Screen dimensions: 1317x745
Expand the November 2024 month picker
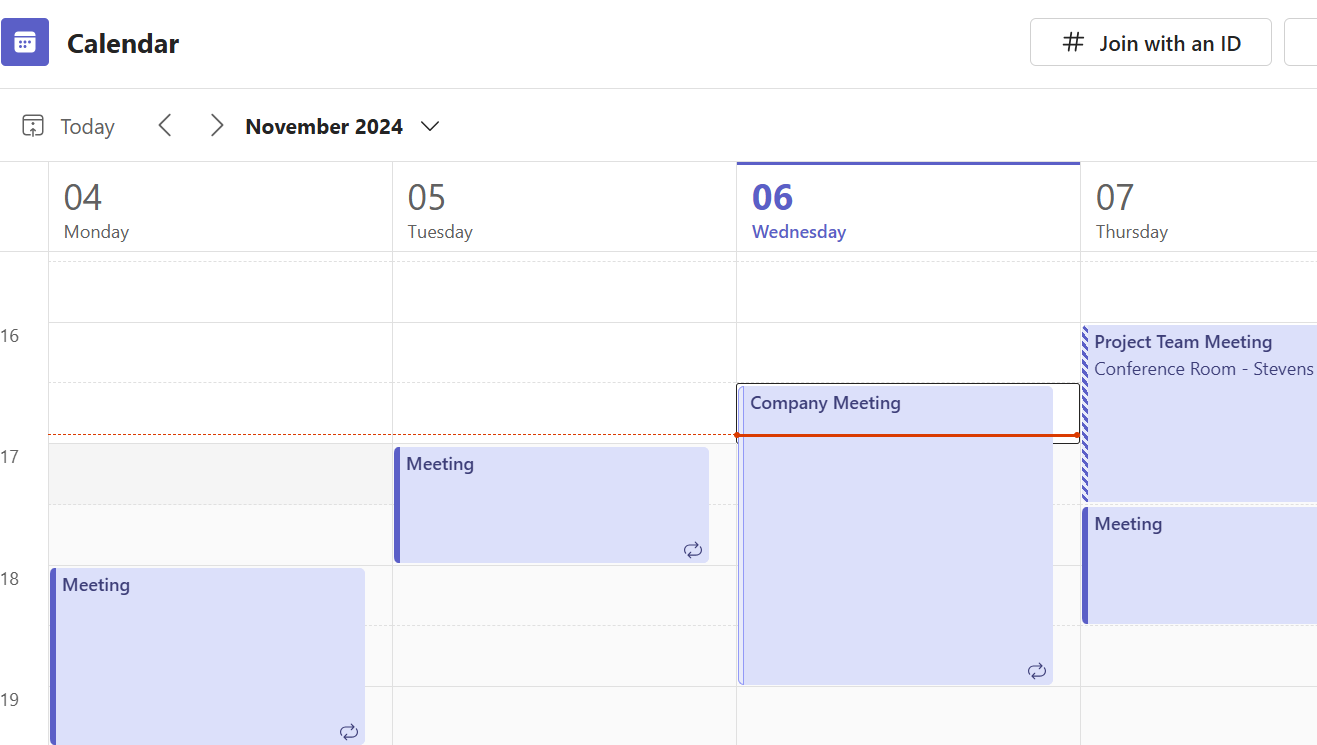coord(342,127)
